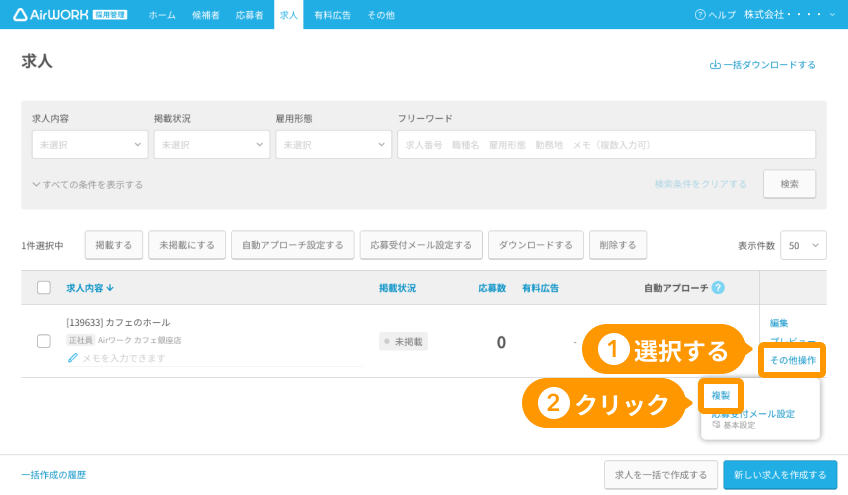
Task: Click the 検索 button
Action: [x=790, y=184]
